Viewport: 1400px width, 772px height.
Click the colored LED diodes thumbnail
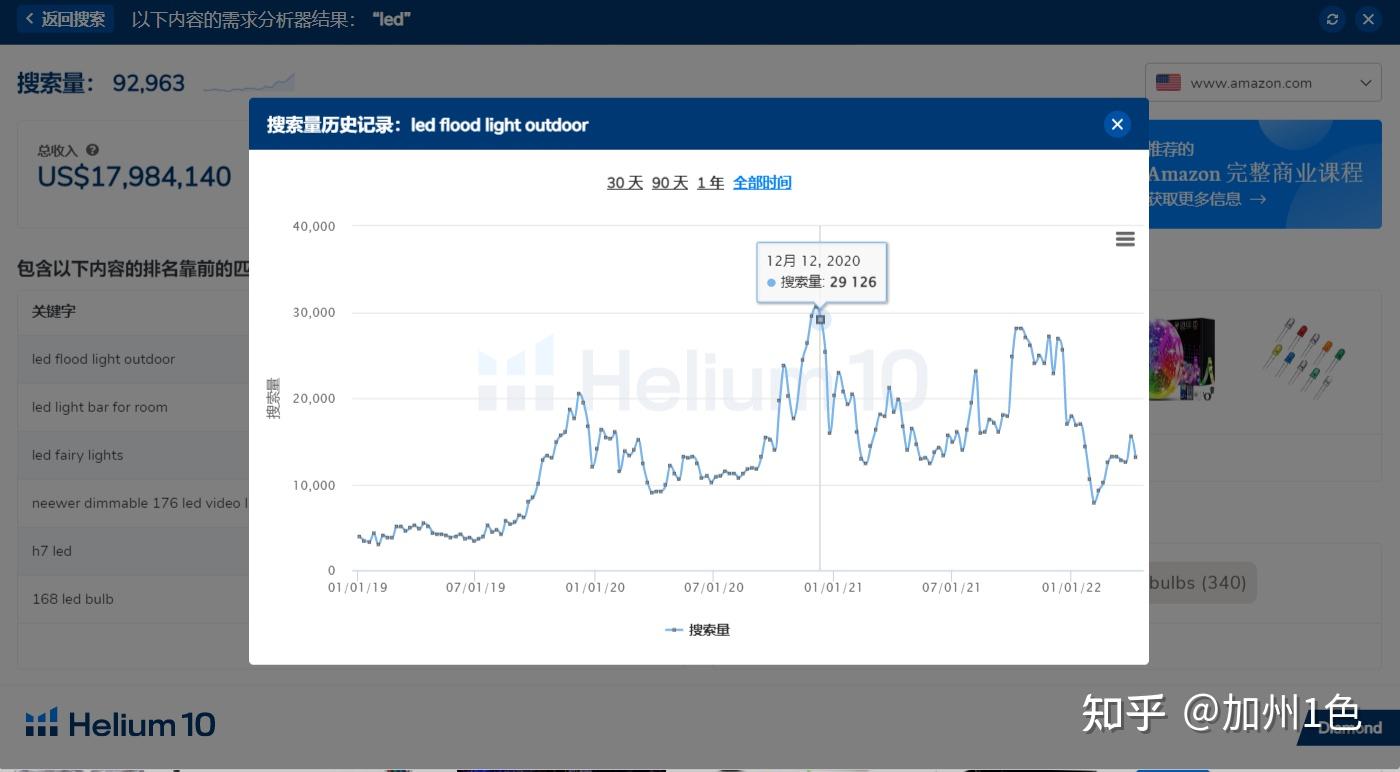(x=1303, y=358)
